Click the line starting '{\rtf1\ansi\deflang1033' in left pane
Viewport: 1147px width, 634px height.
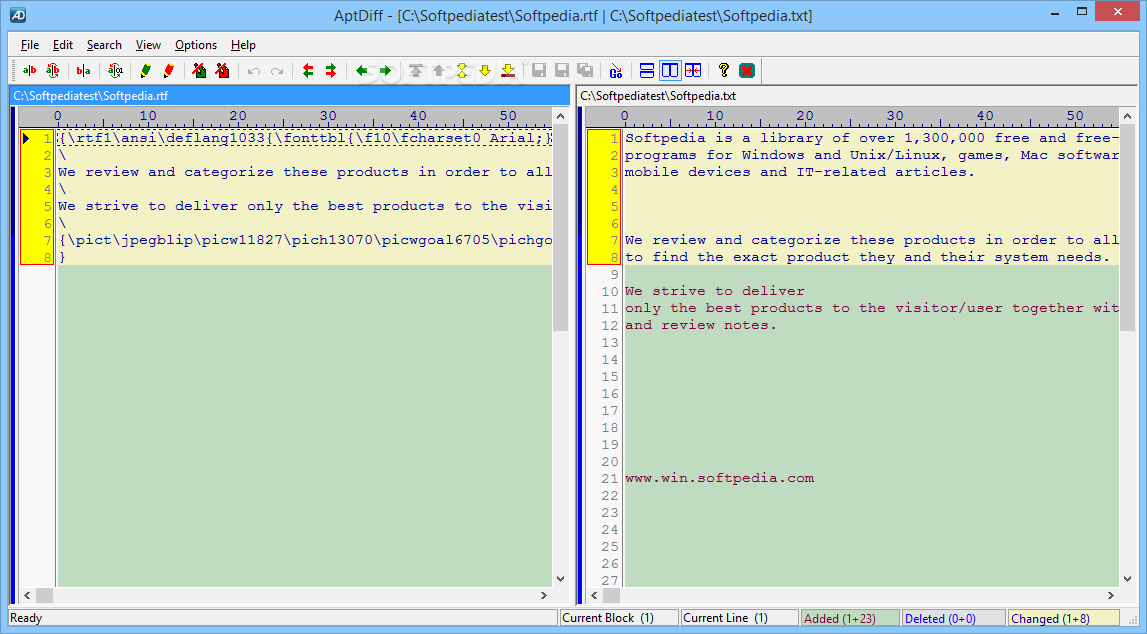[304, 138]
